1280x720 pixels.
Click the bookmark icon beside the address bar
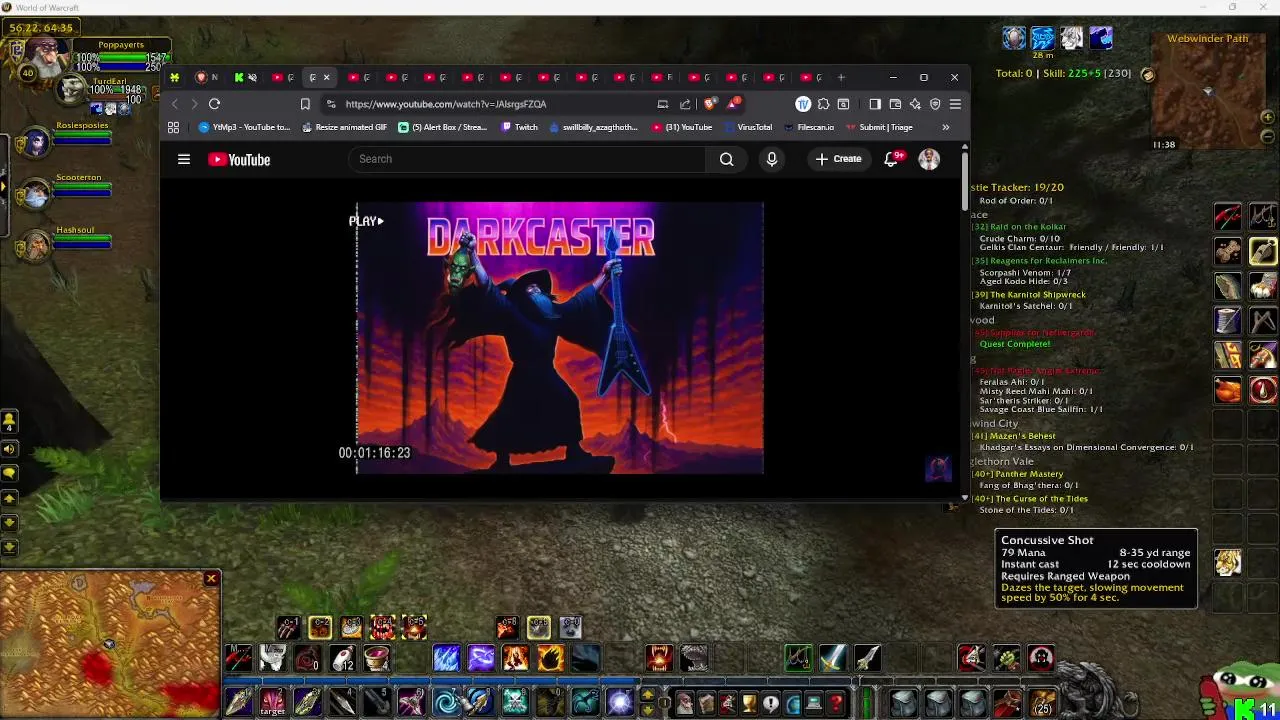coord(305,104)
